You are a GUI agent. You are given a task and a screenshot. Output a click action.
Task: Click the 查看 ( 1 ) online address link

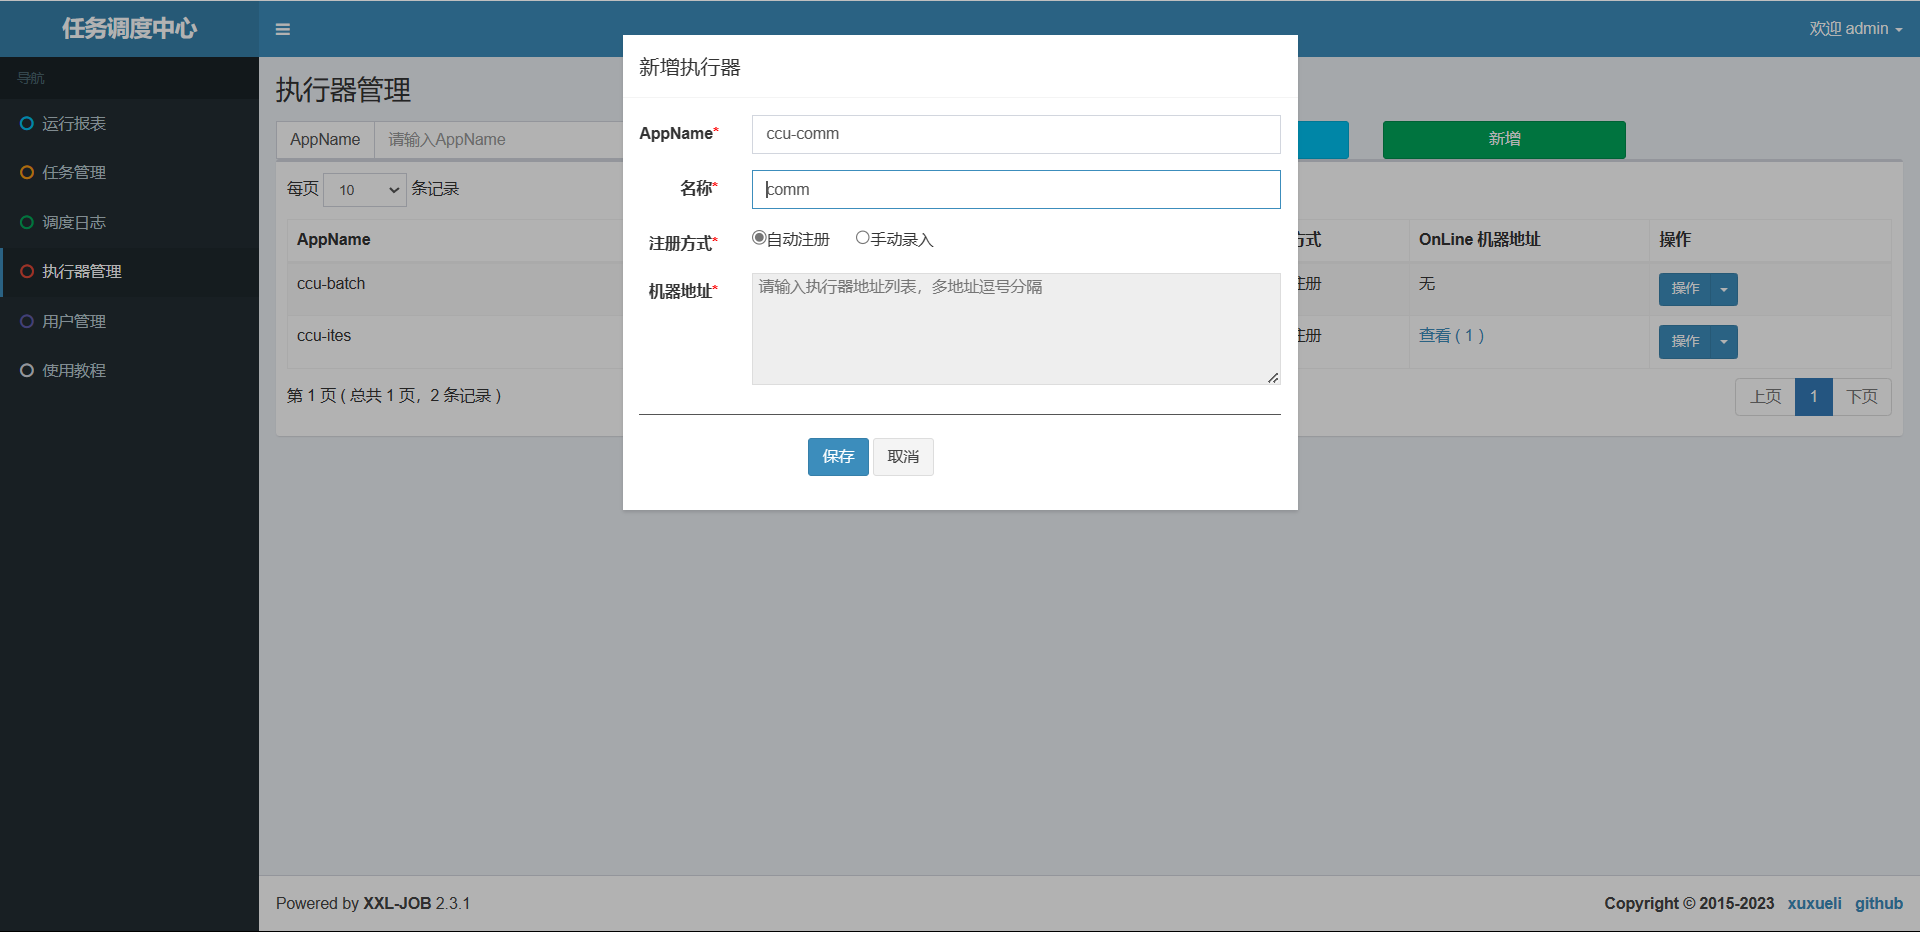(x=1451, y=336)
